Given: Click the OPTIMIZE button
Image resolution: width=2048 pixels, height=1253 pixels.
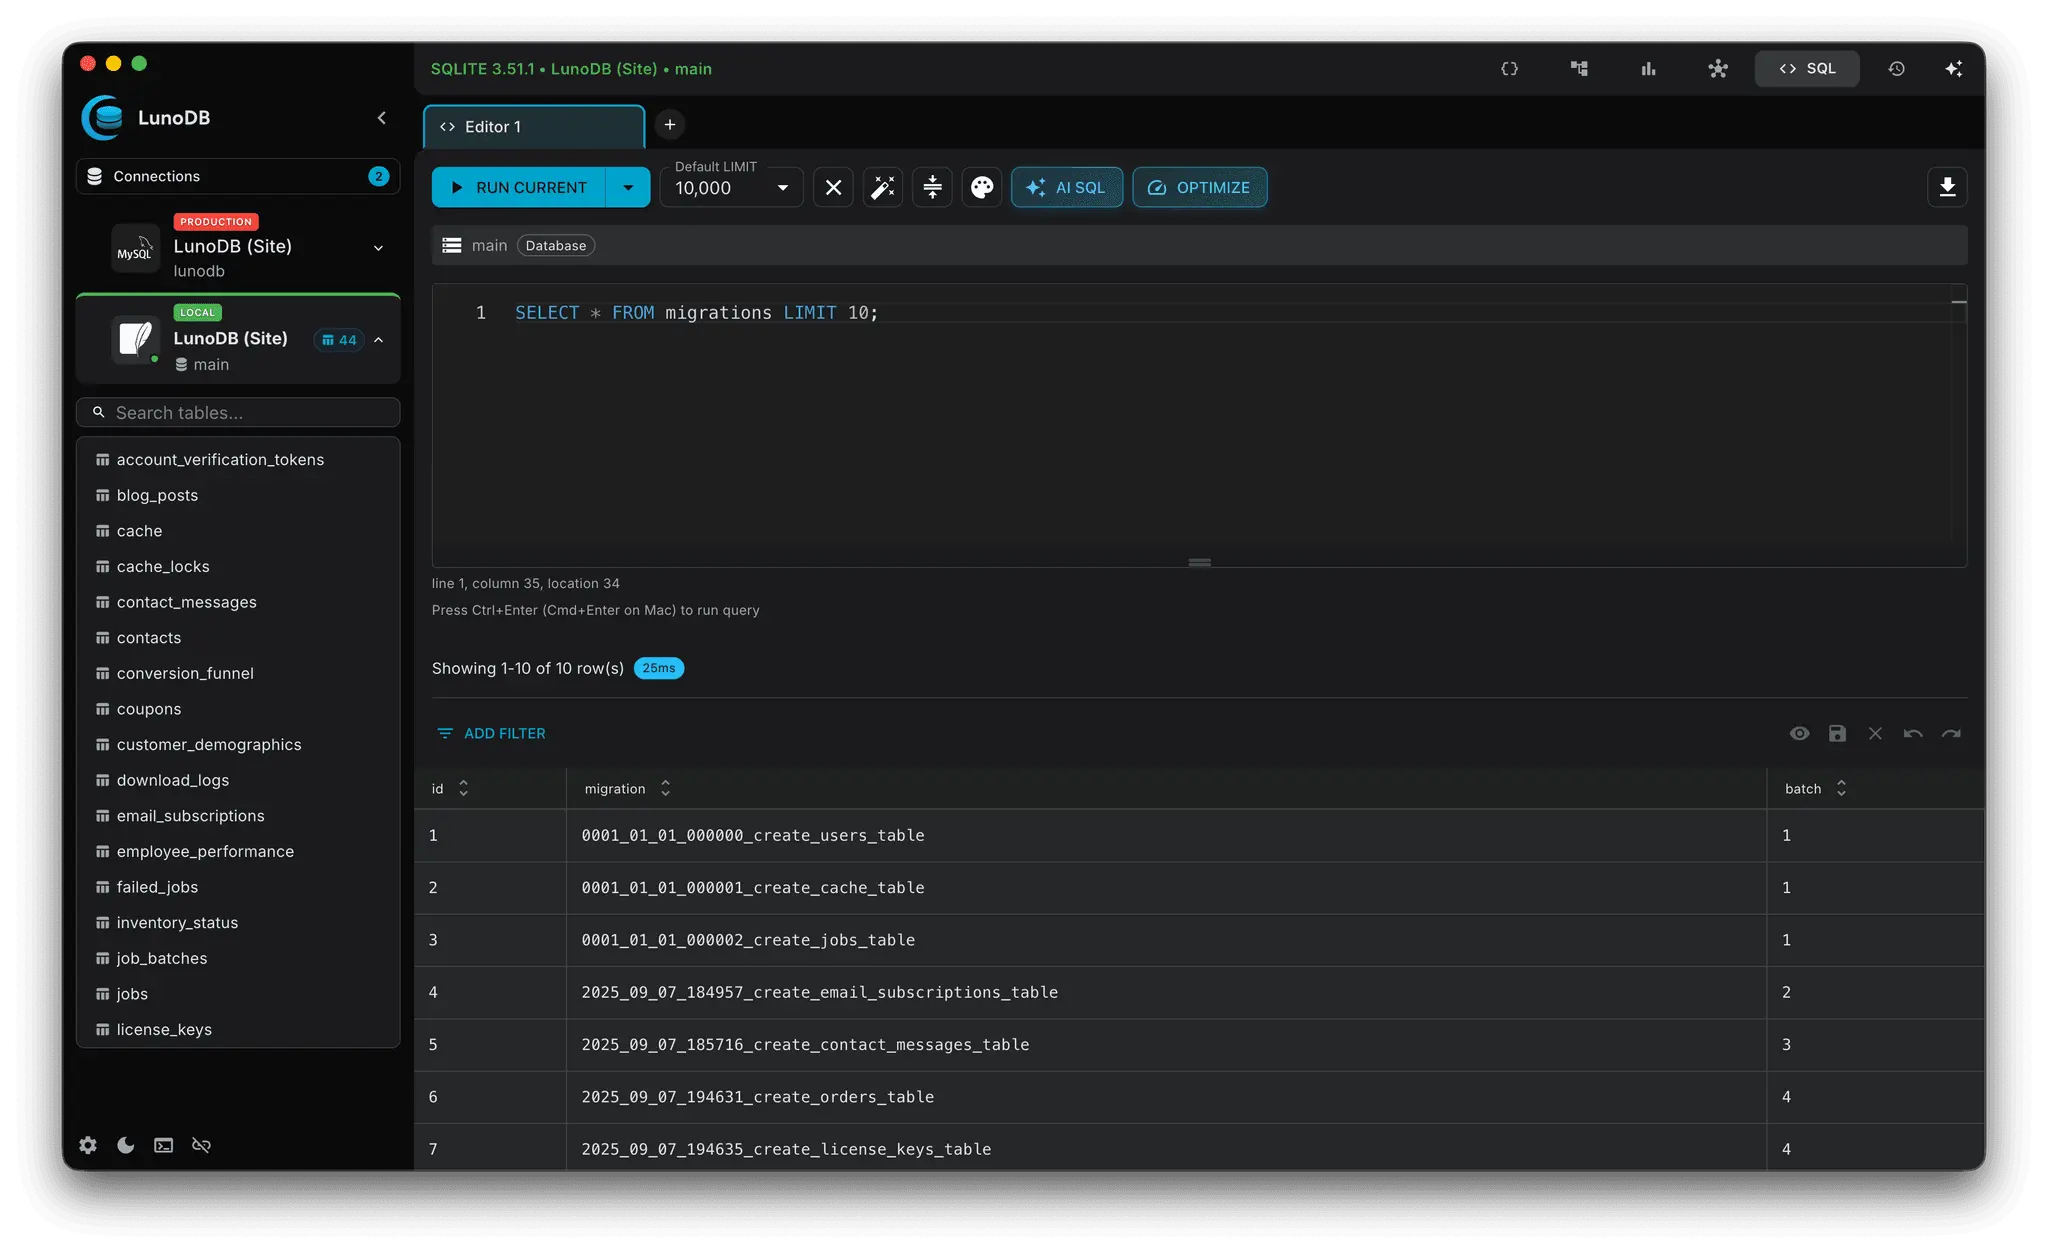Looking at the screenshot, I should [x=1200, y=188].
